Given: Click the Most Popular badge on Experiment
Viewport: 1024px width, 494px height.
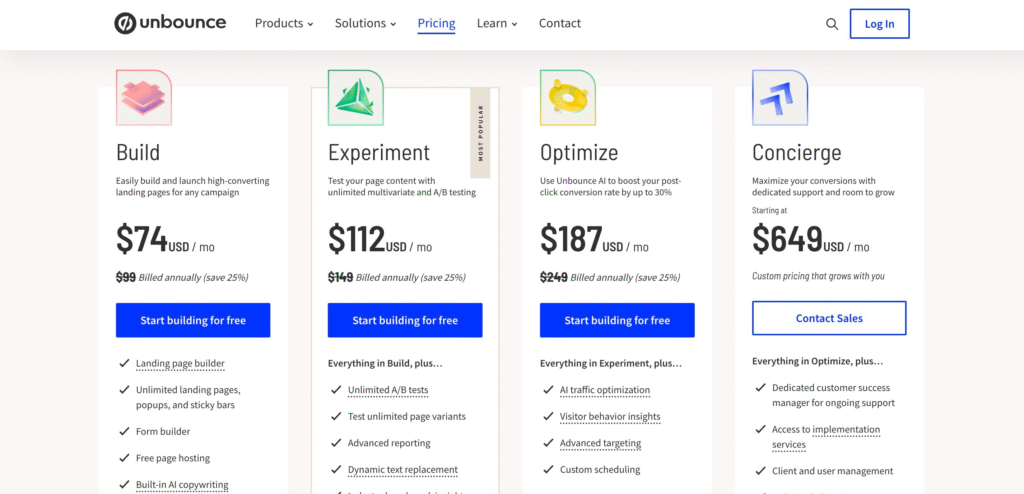Looking at the screenshot, I should coord(480,133).
